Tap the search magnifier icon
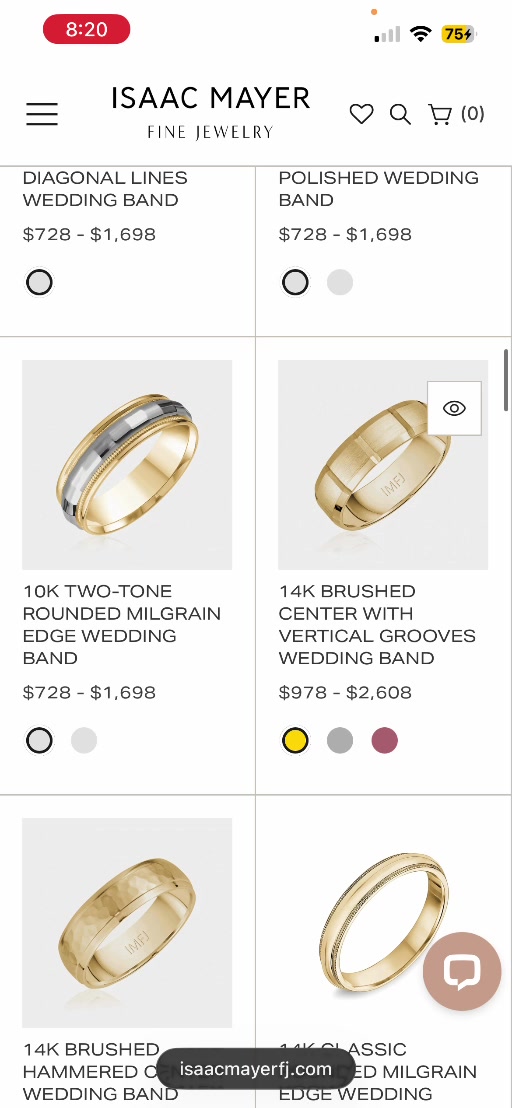Screen dimensions: 512x1108 point(400,114)
